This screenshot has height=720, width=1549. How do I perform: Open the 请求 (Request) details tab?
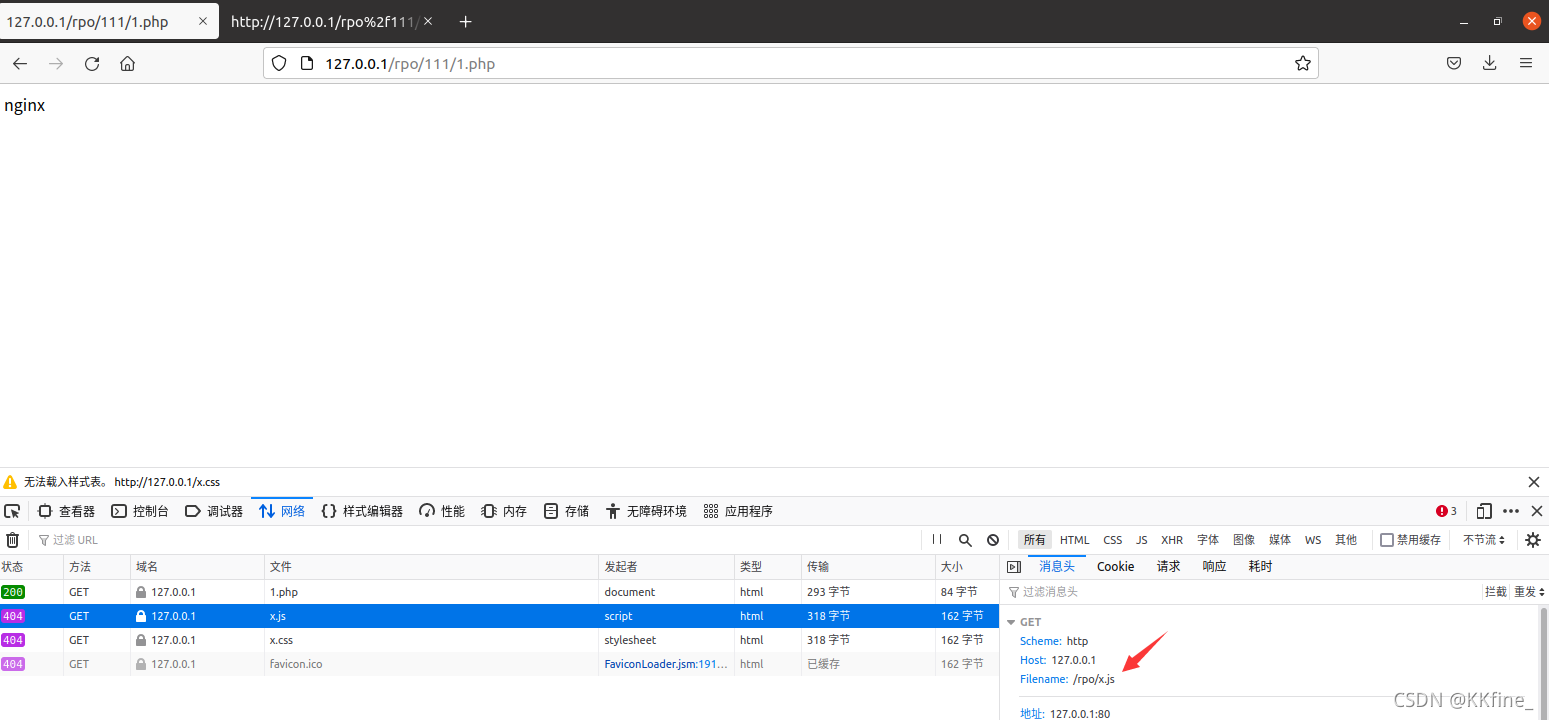click(x=1169, y=567)
